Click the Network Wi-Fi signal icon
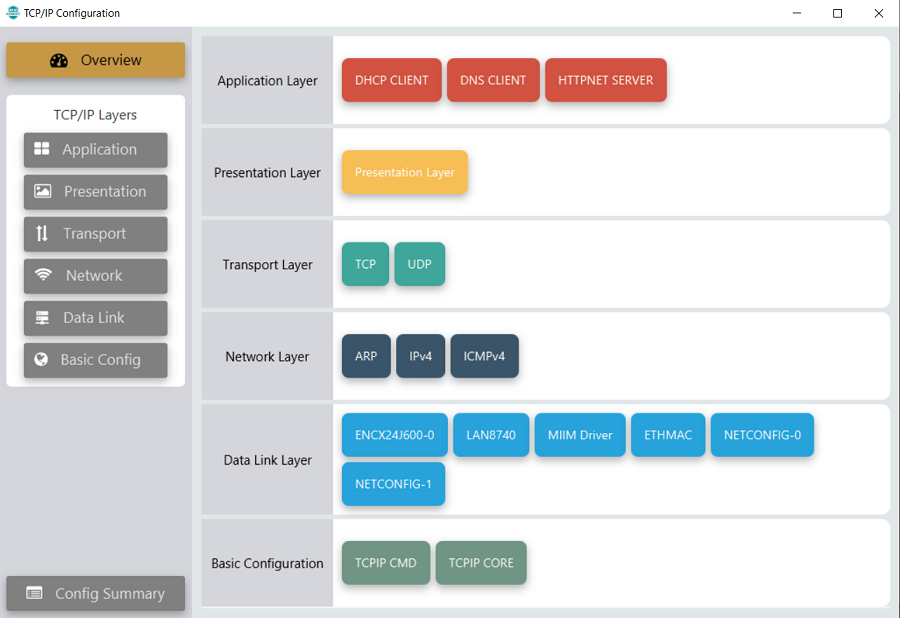The image size is (900, 618). click(x=43, y=275)
